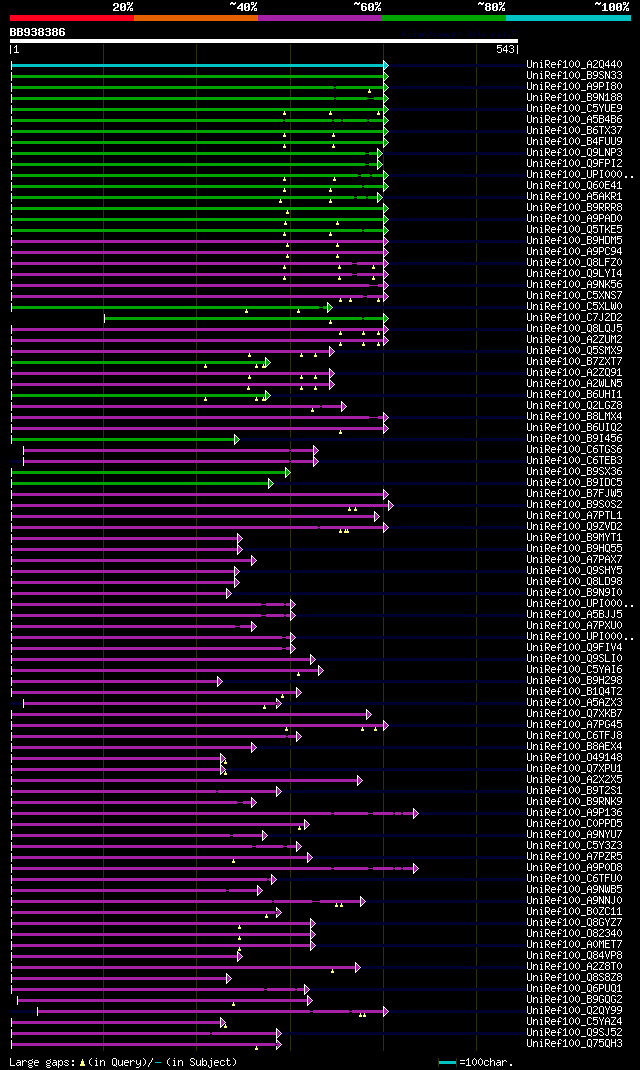Click the query end position 543

tap(506, 50)
